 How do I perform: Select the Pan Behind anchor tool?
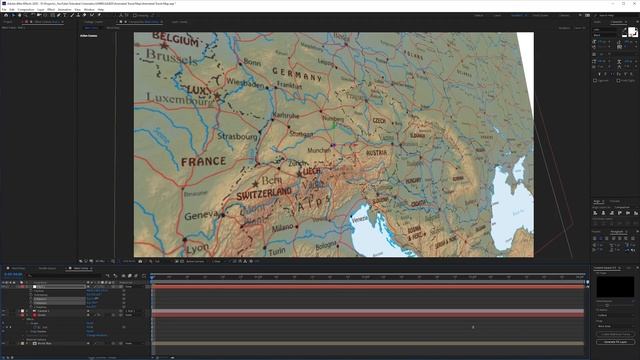pyautogui.click(x=45, y=15)
